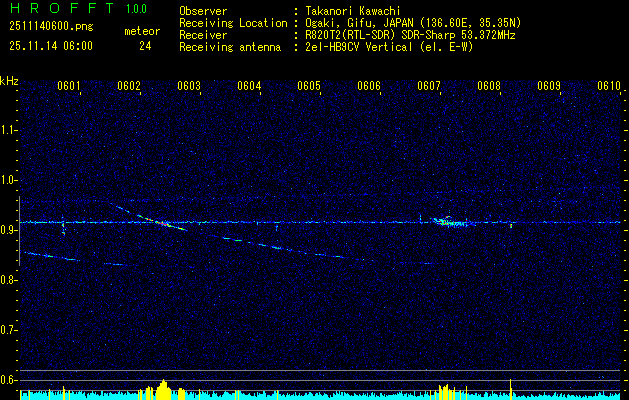Click the receiver R820T2(RTL-SDR) line
Viewport: 629px width, 400px height.
tap(410, 35)
